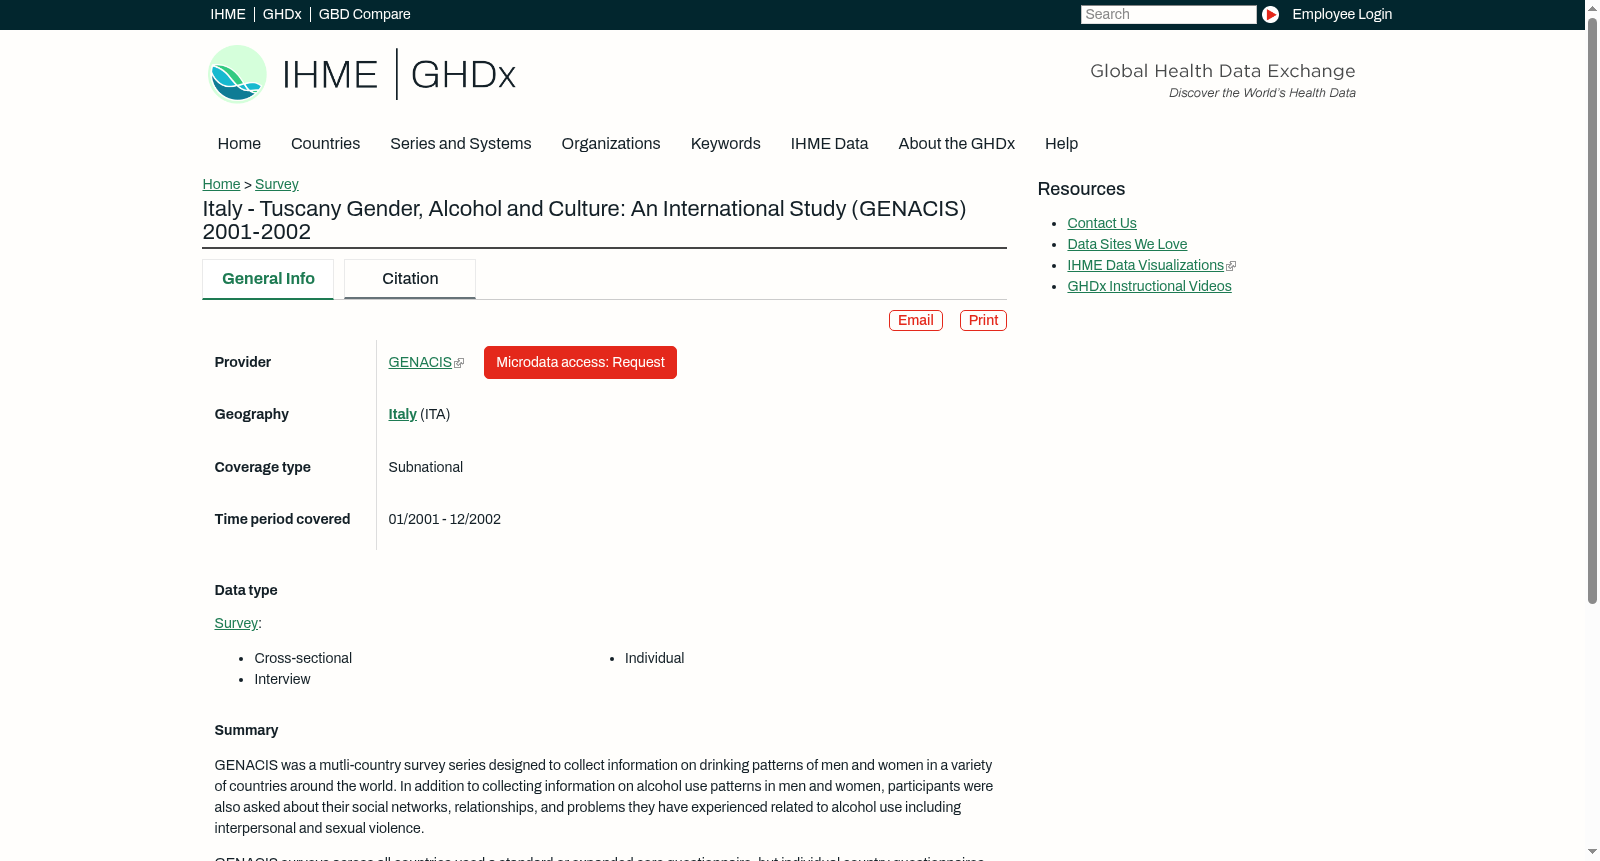Click the 'Provider' field label
This screenshot has width=1600, height=861.
tap(243, 362)
